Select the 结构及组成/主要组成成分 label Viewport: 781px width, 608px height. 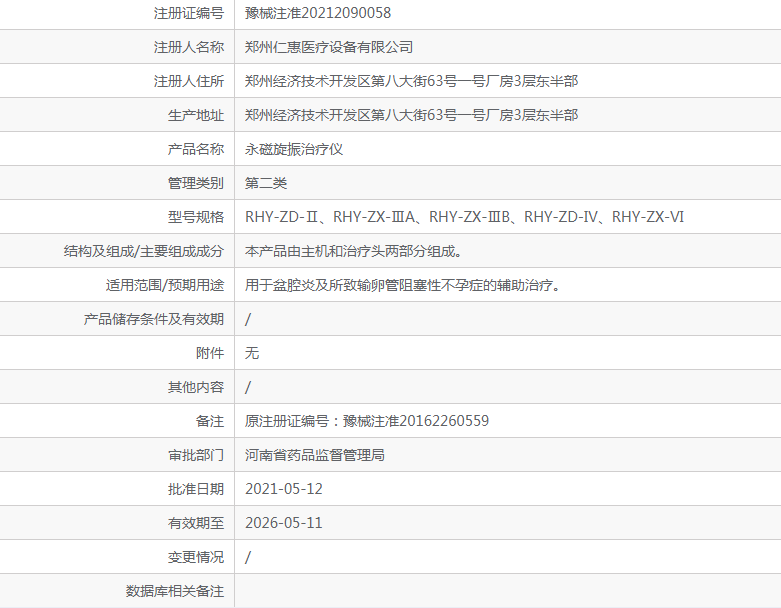click(143, 251)
